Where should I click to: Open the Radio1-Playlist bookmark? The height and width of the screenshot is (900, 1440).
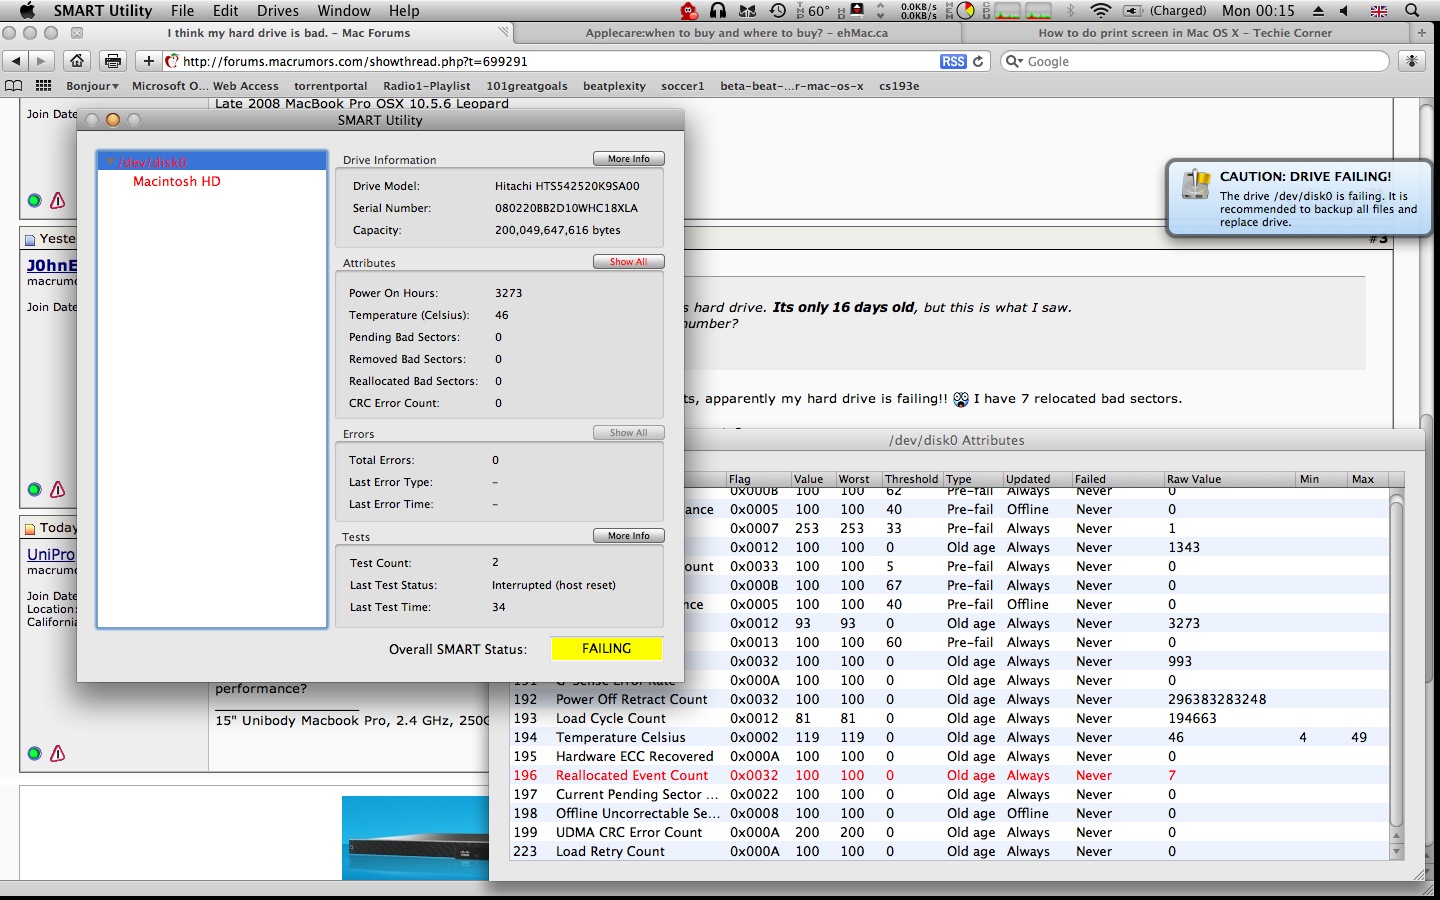tap(427, 86)
